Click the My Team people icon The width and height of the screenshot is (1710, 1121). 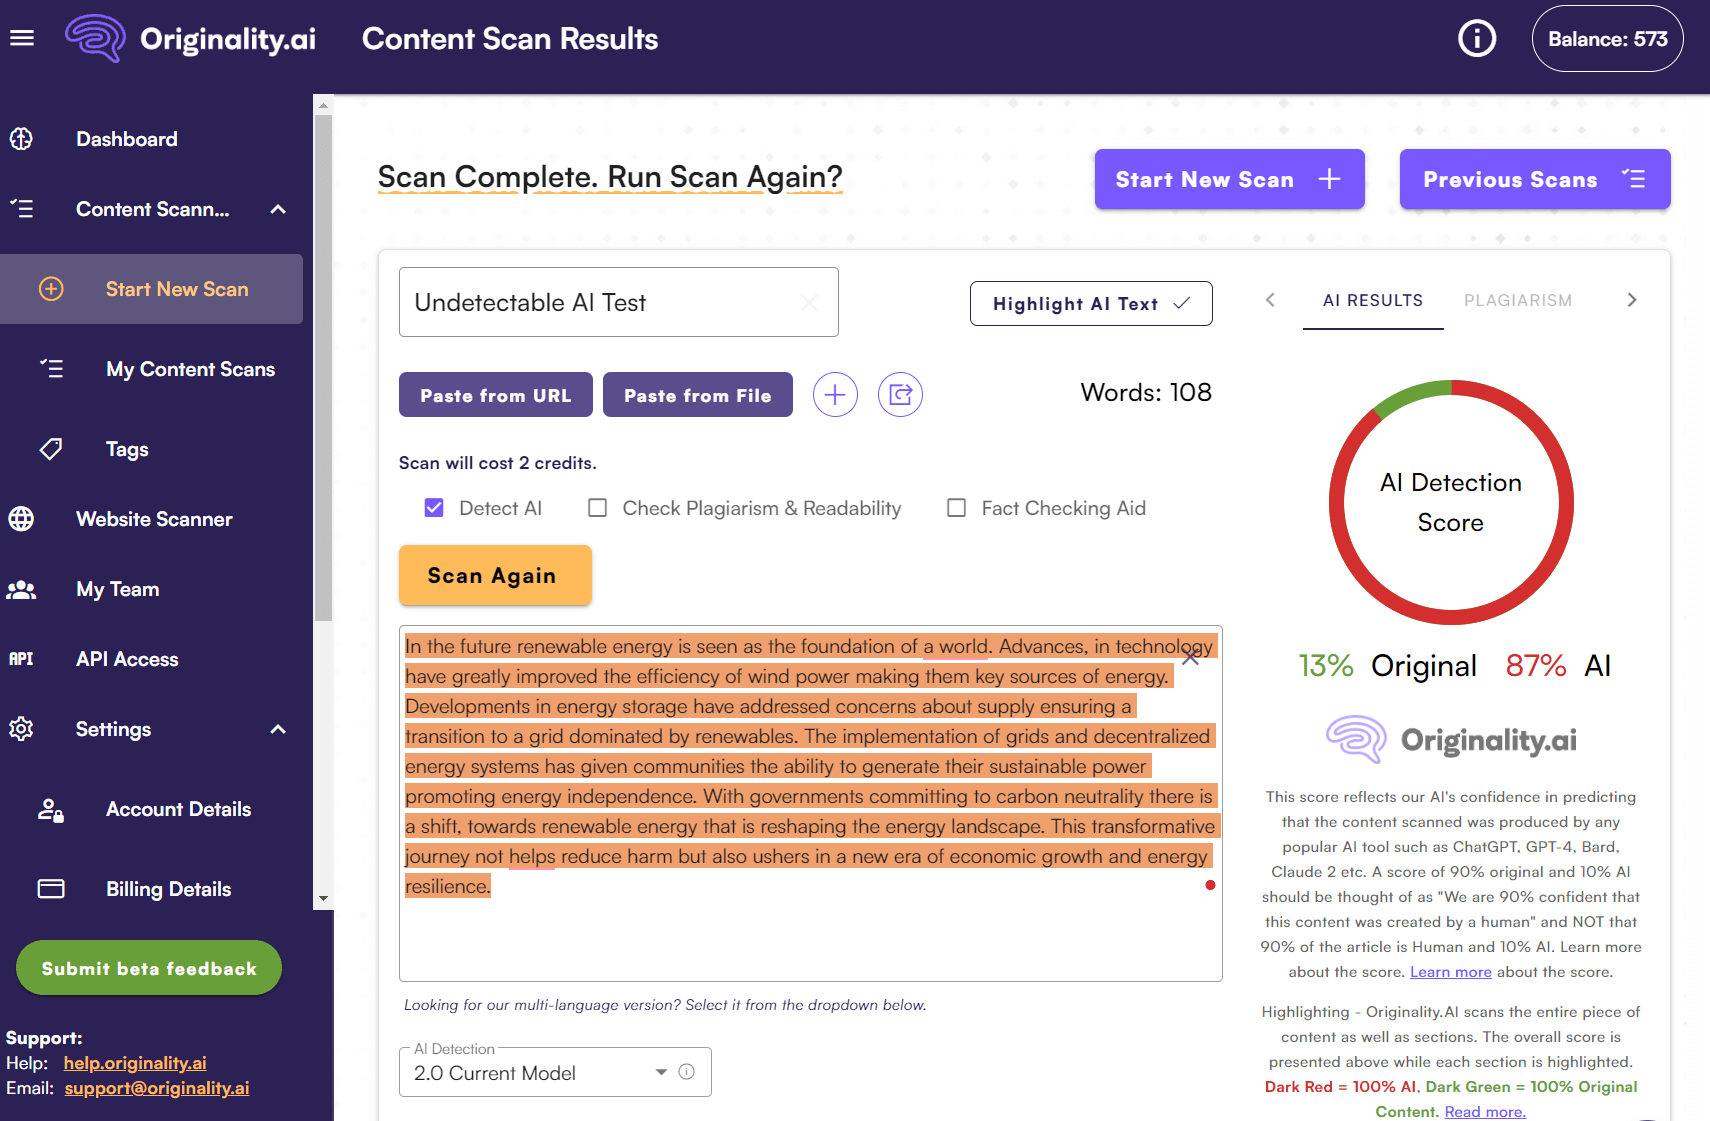[21, 589]
